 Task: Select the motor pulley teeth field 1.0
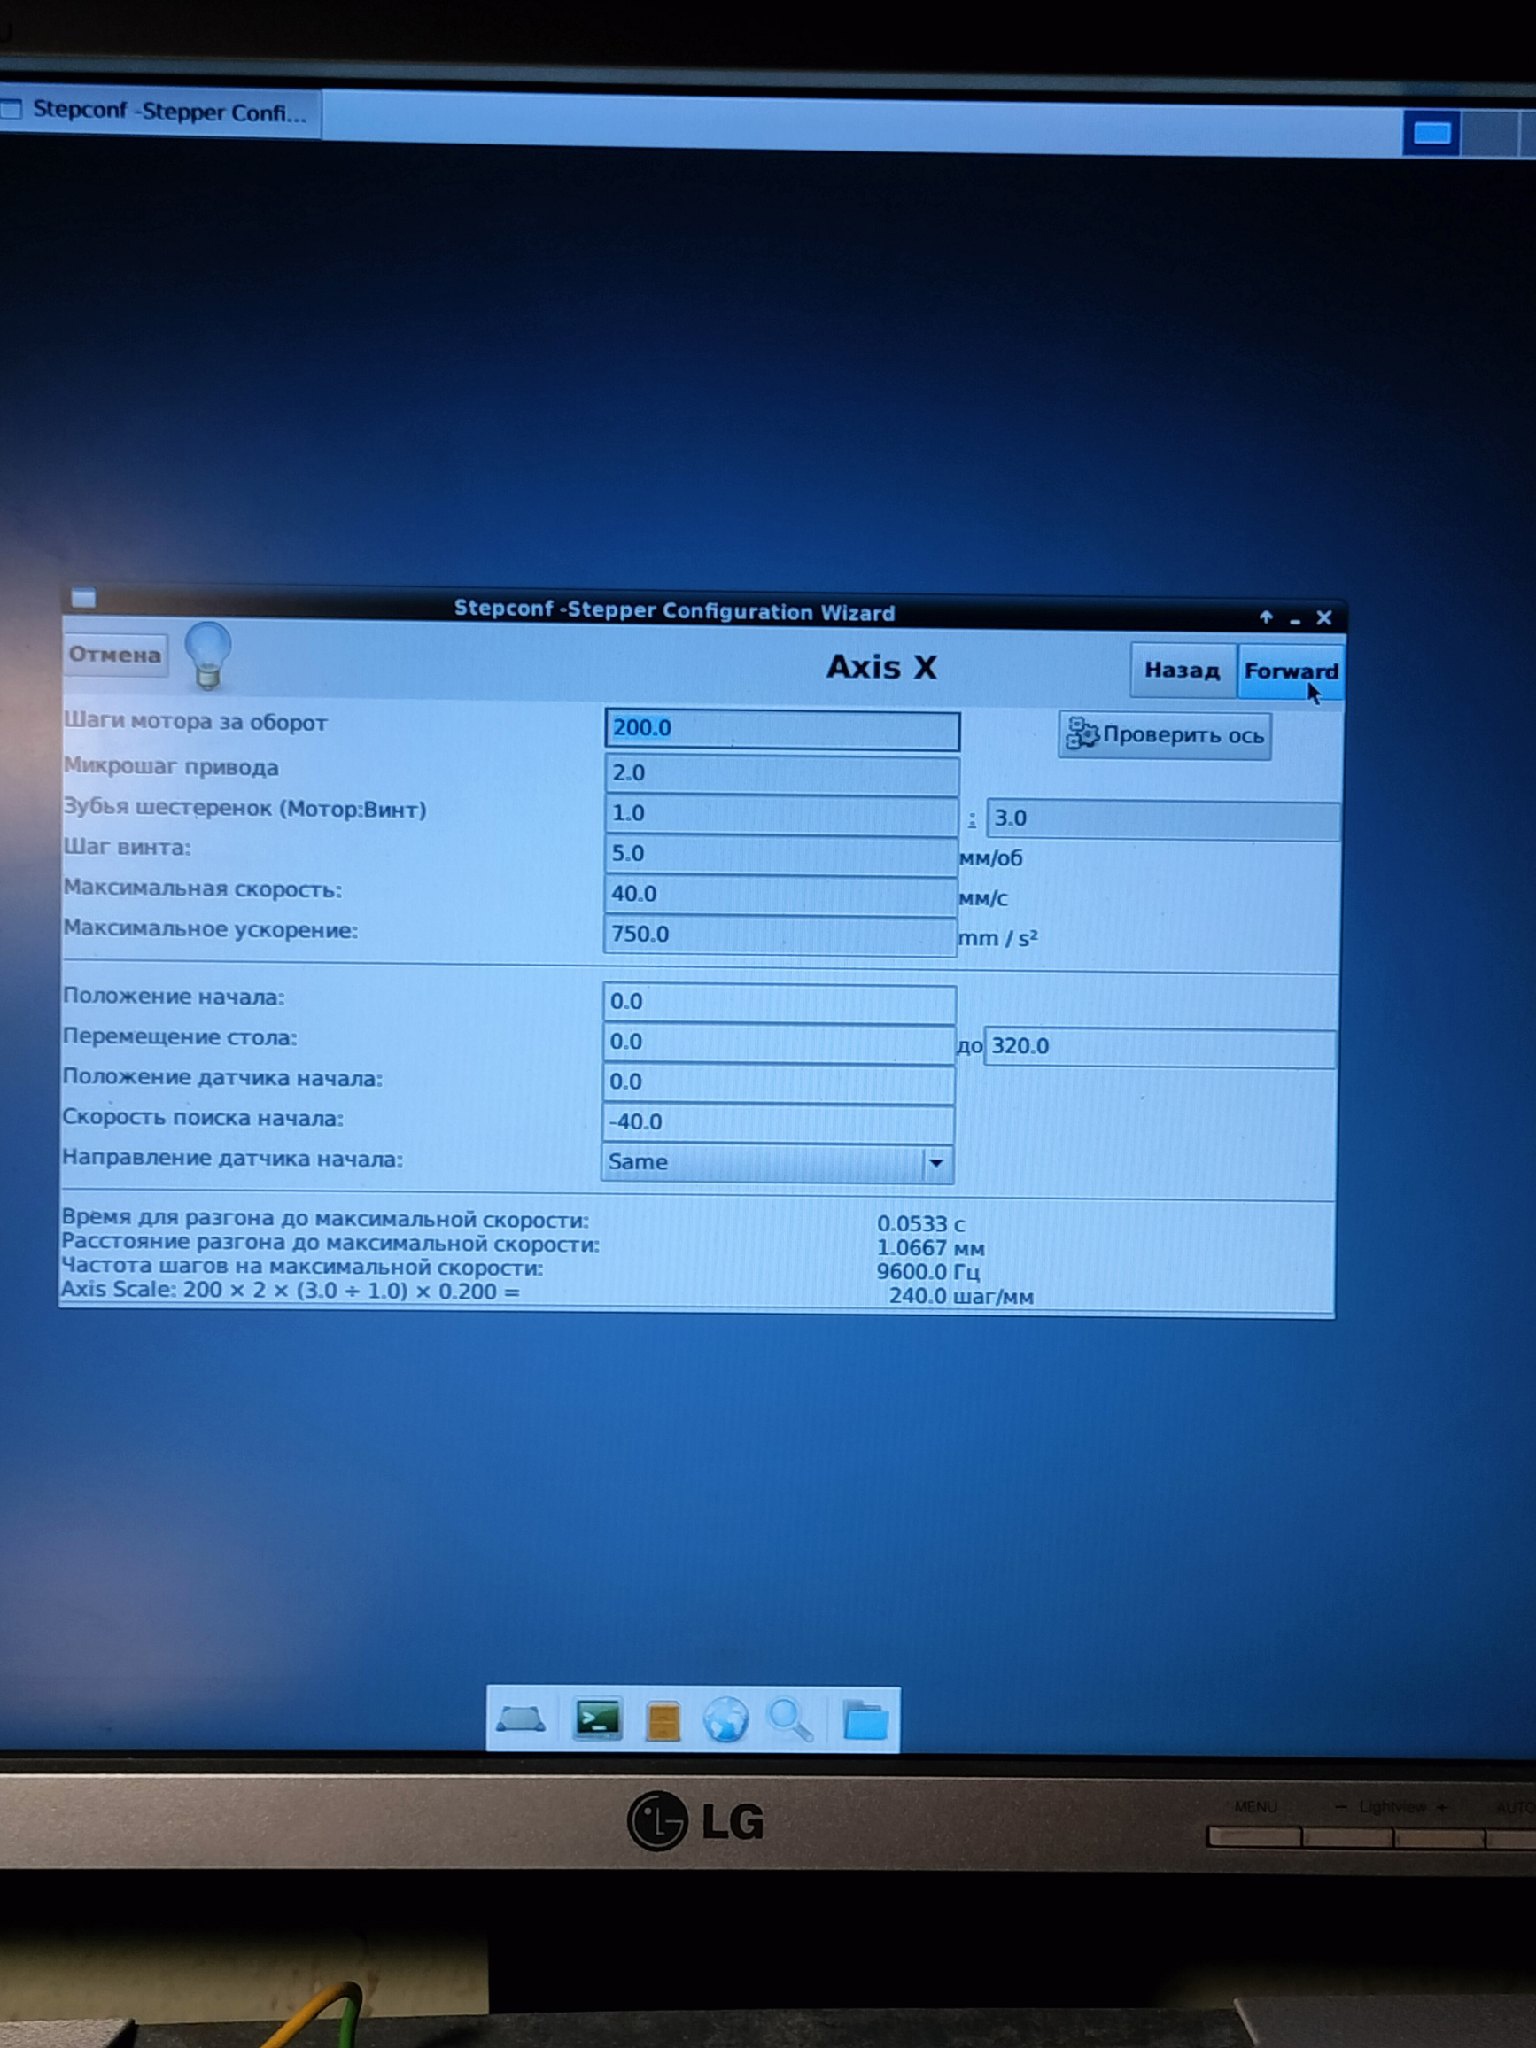pos(781,814)
